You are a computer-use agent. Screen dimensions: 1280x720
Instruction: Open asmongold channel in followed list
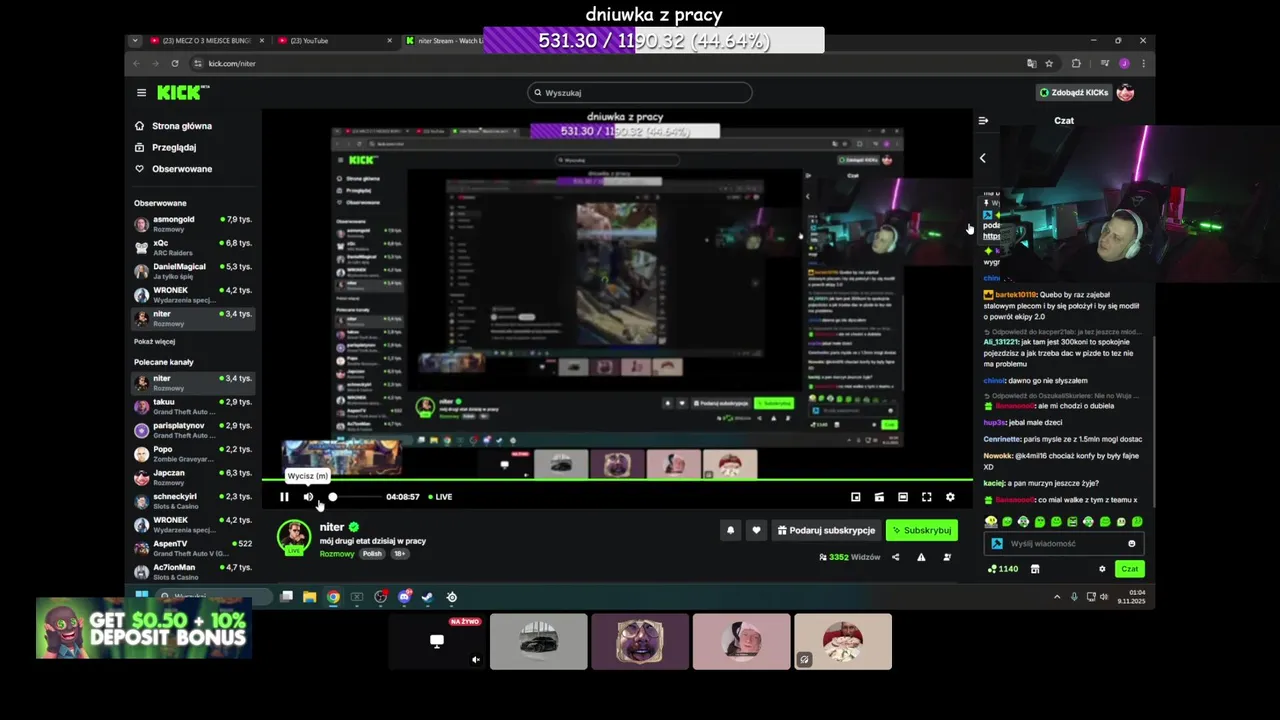[192, 224]
